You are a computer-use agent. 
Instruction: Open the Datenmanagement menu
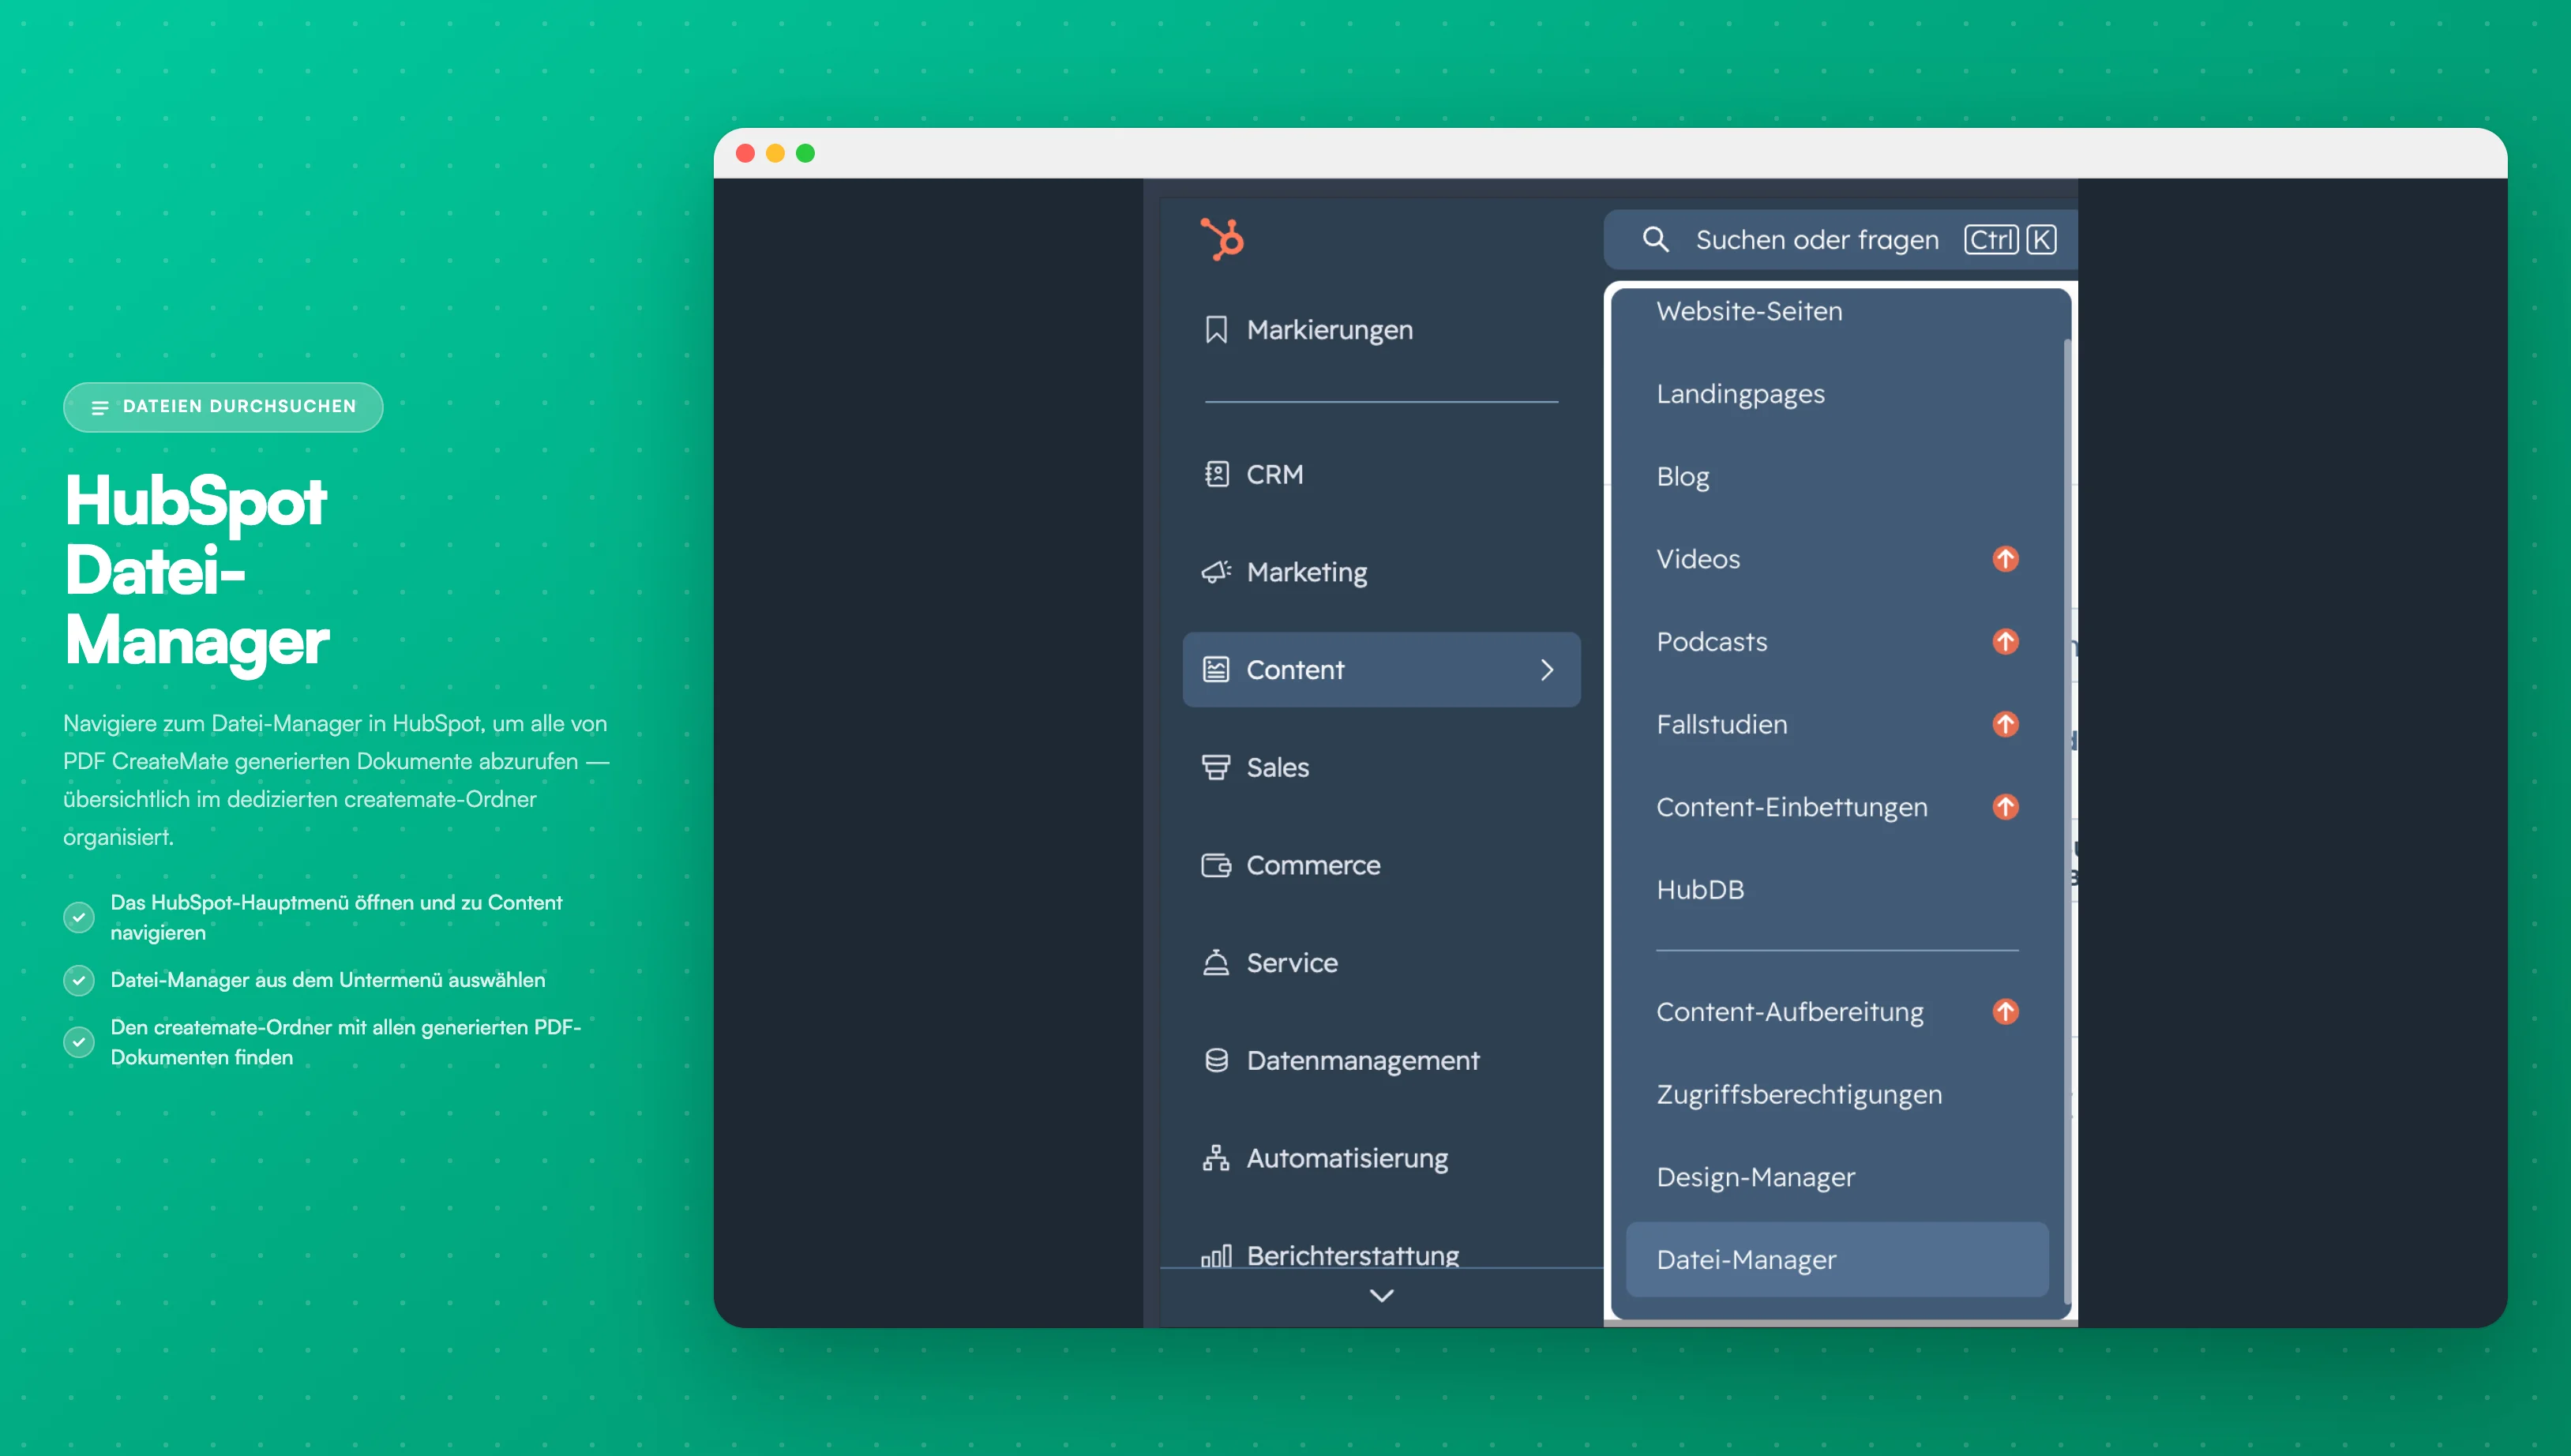[1380, 1060]
